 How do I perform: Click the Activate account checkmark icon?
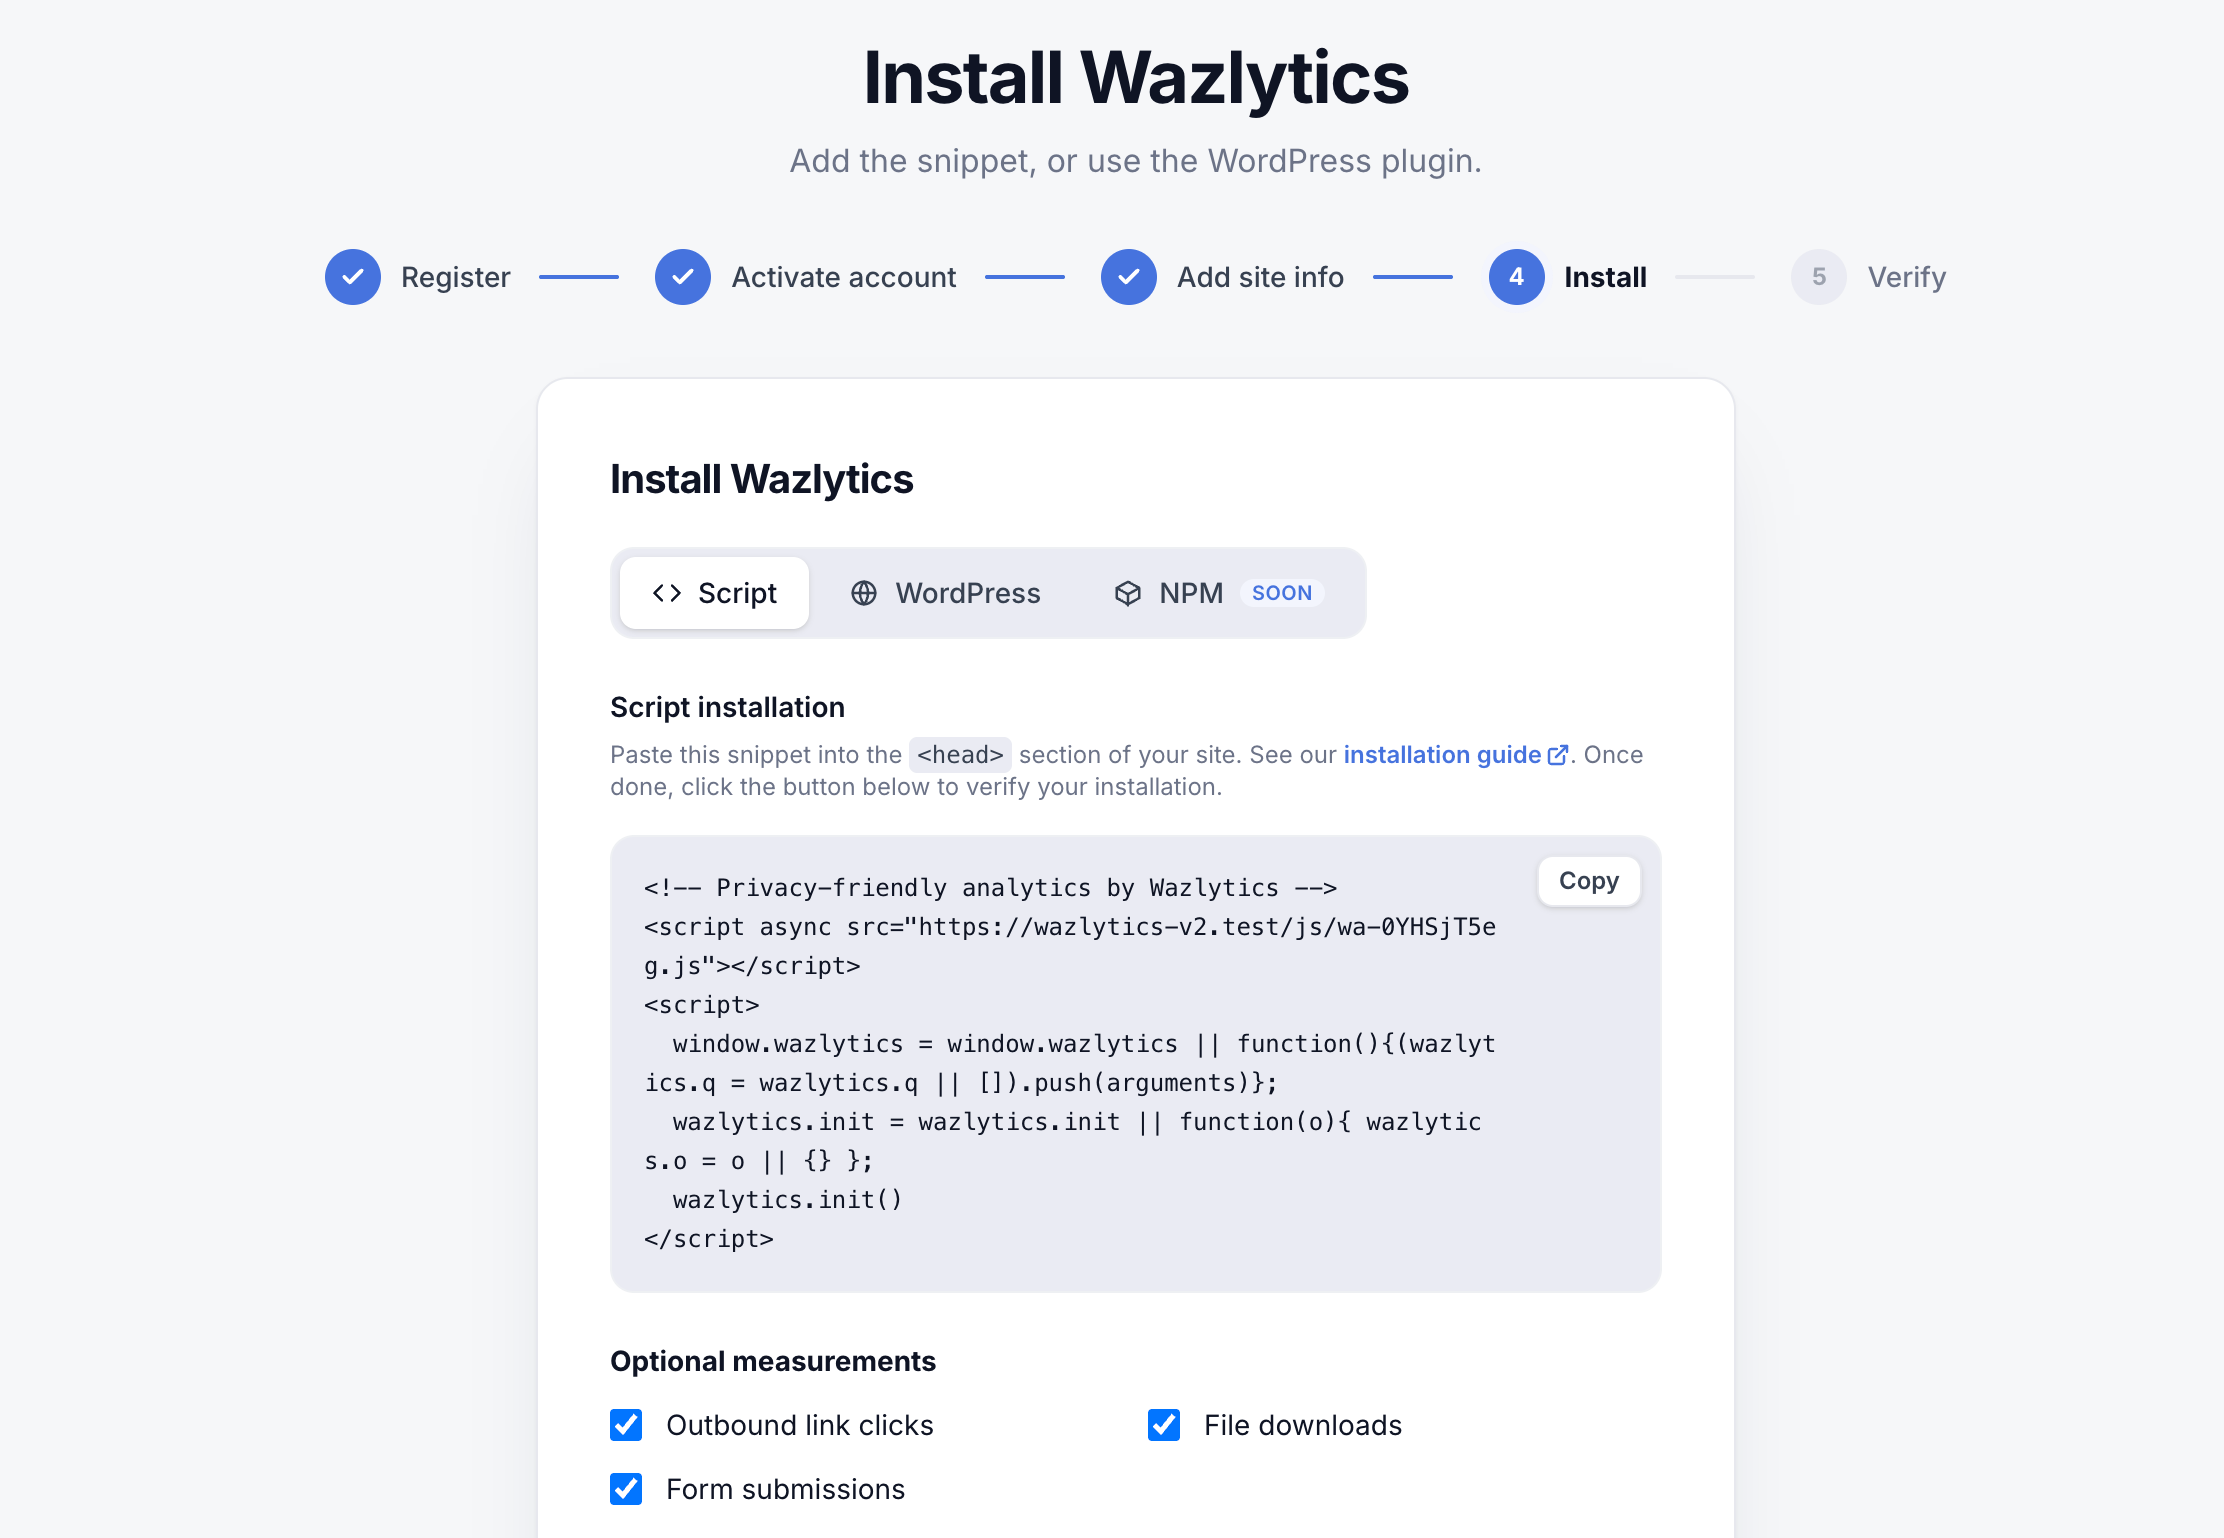point(683,277)
